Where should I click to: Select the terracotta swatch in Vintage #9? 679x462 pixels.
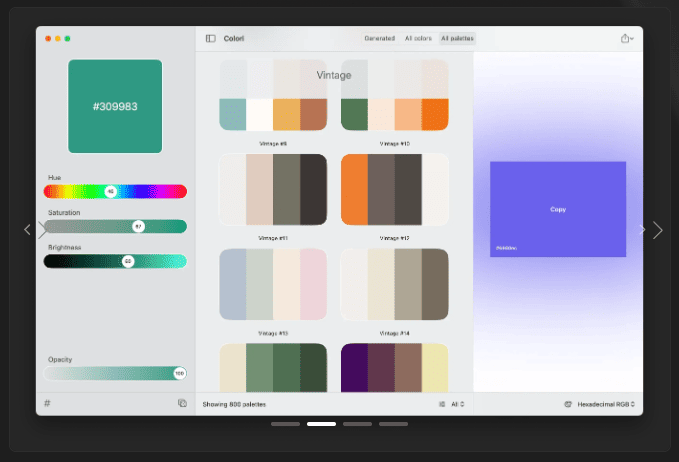(314, 114)
